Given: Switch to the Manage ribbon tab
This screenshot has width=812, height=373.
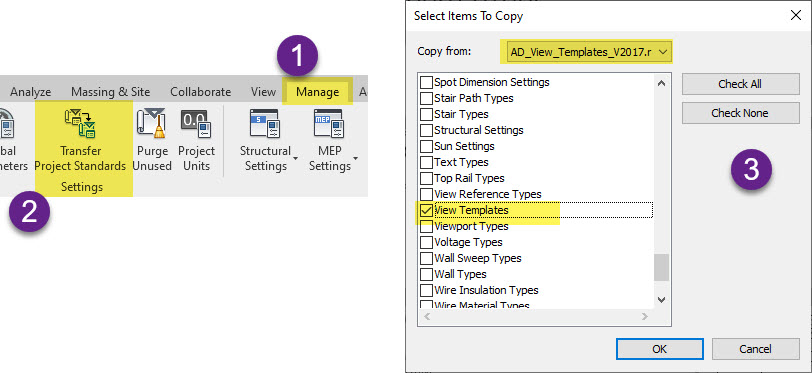Looking at the screenshot, I should 317,92.
